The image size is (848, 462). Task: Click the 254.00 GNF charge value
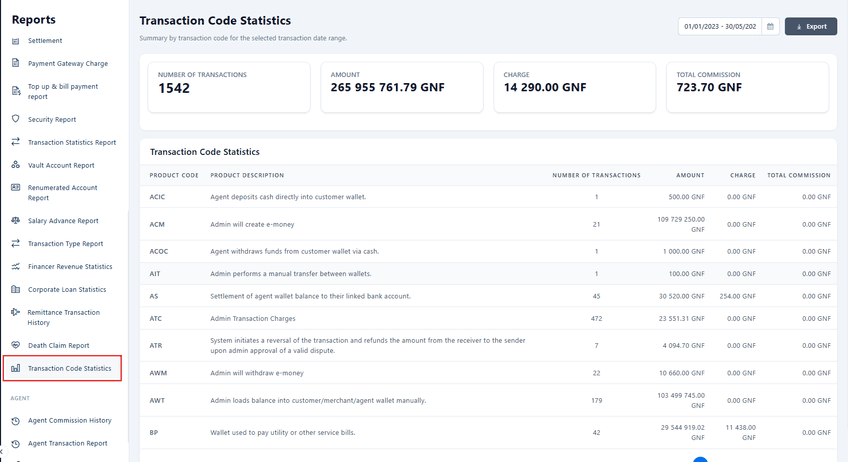pos(737,296)
